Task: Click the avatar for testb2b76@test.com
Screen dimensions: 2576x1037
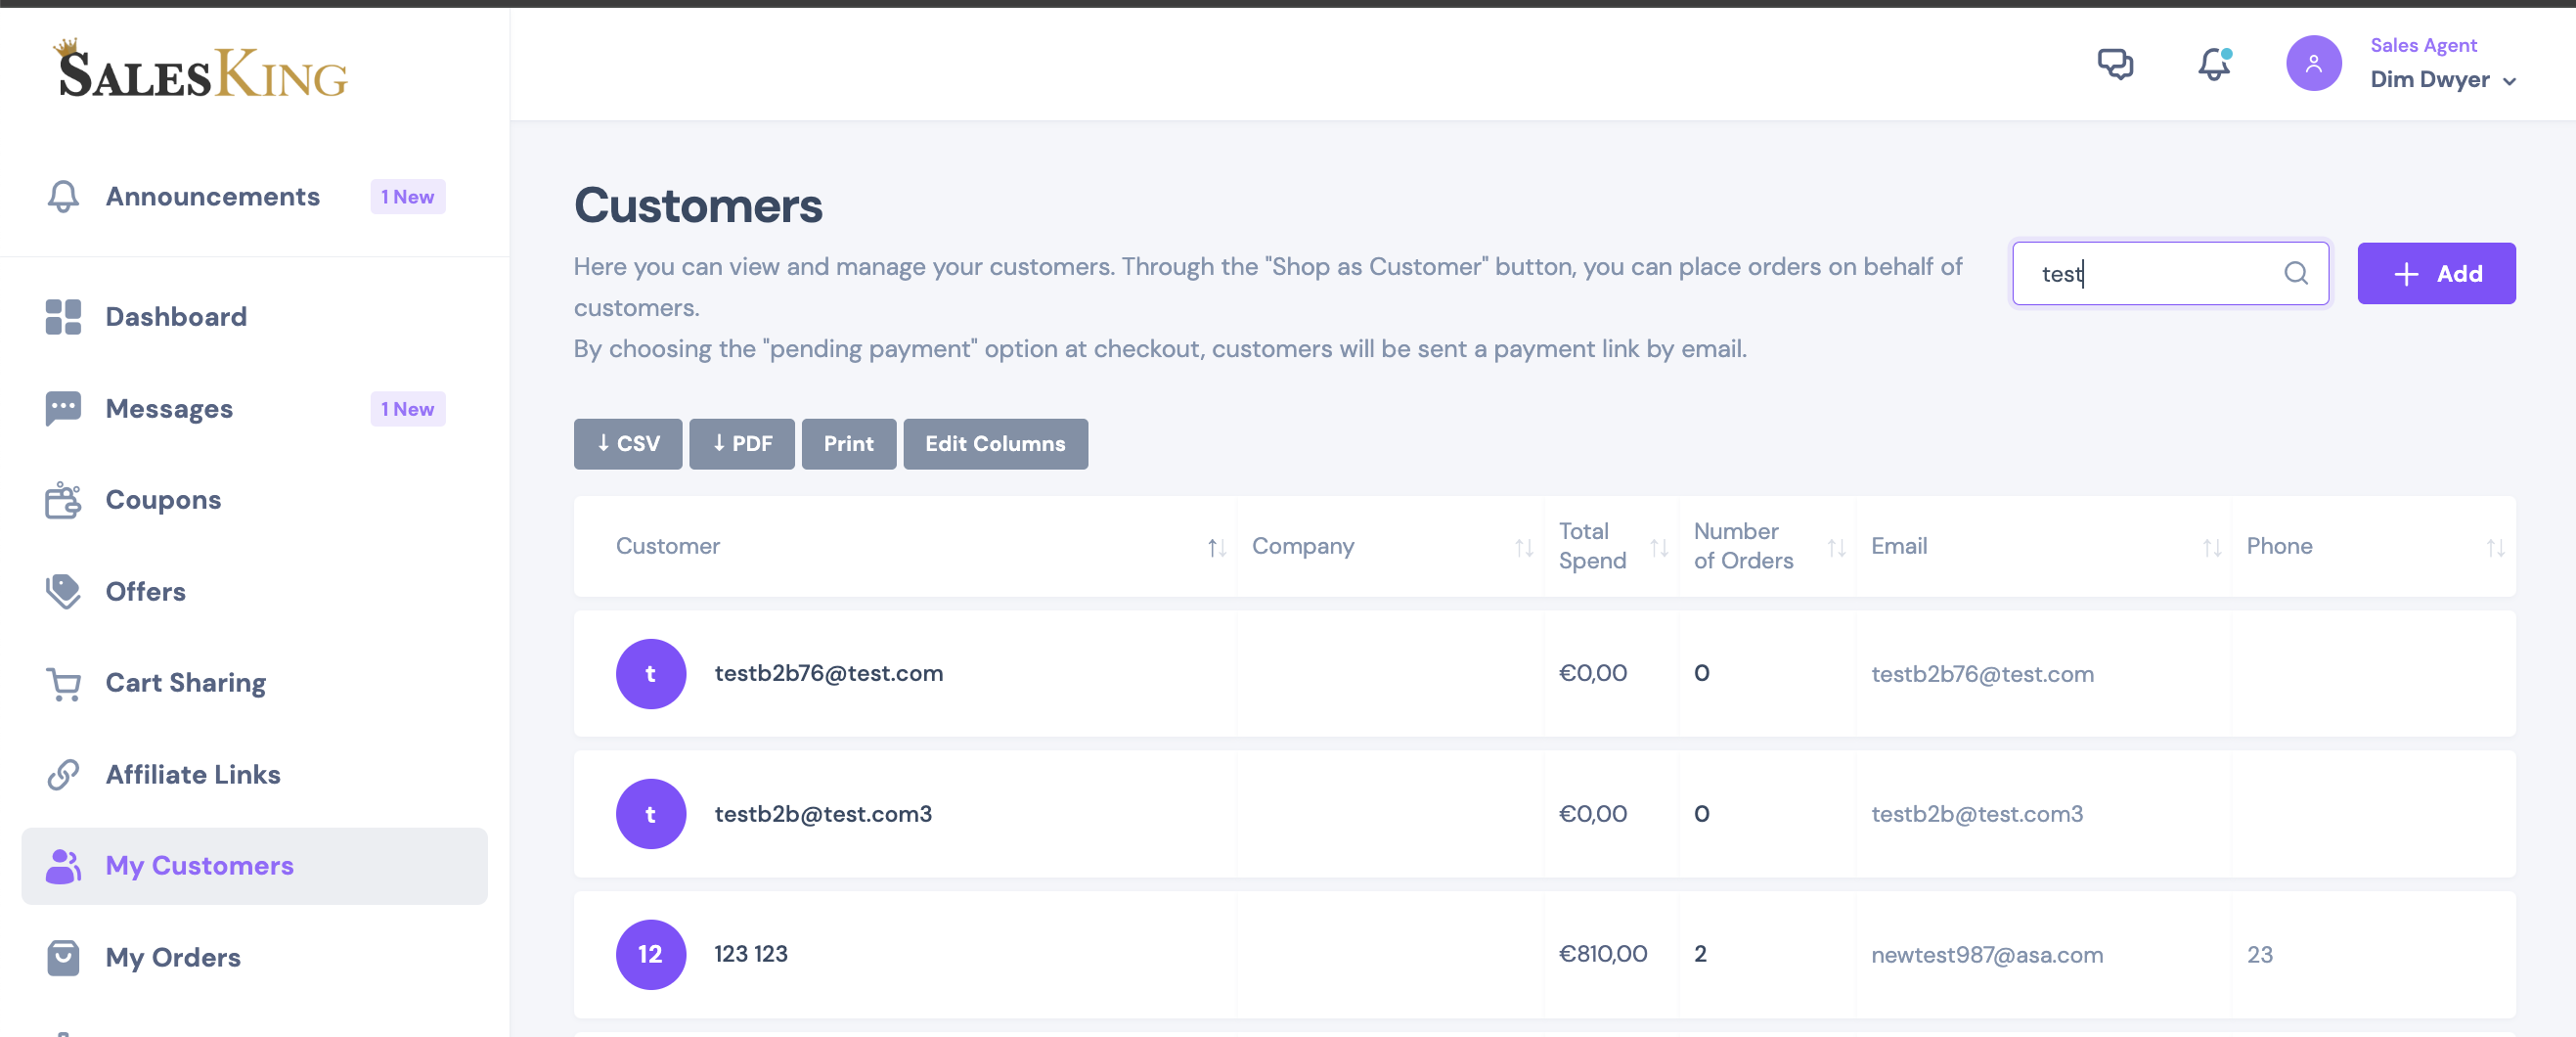Action: click(x=650, y=673)
